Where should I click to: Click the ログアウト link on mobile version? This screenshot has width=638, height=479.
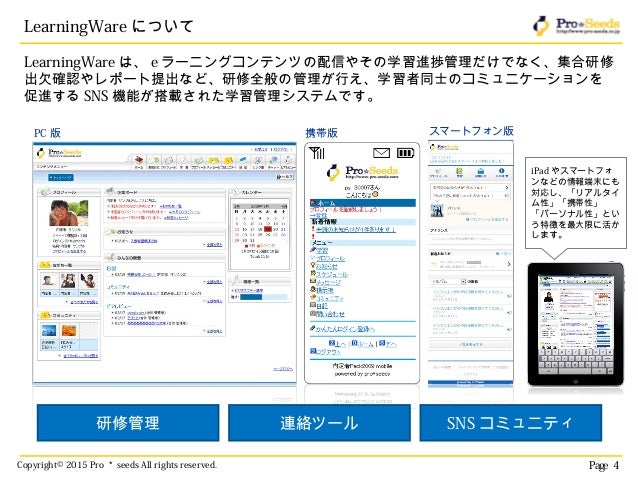click(x=328, y=352)
